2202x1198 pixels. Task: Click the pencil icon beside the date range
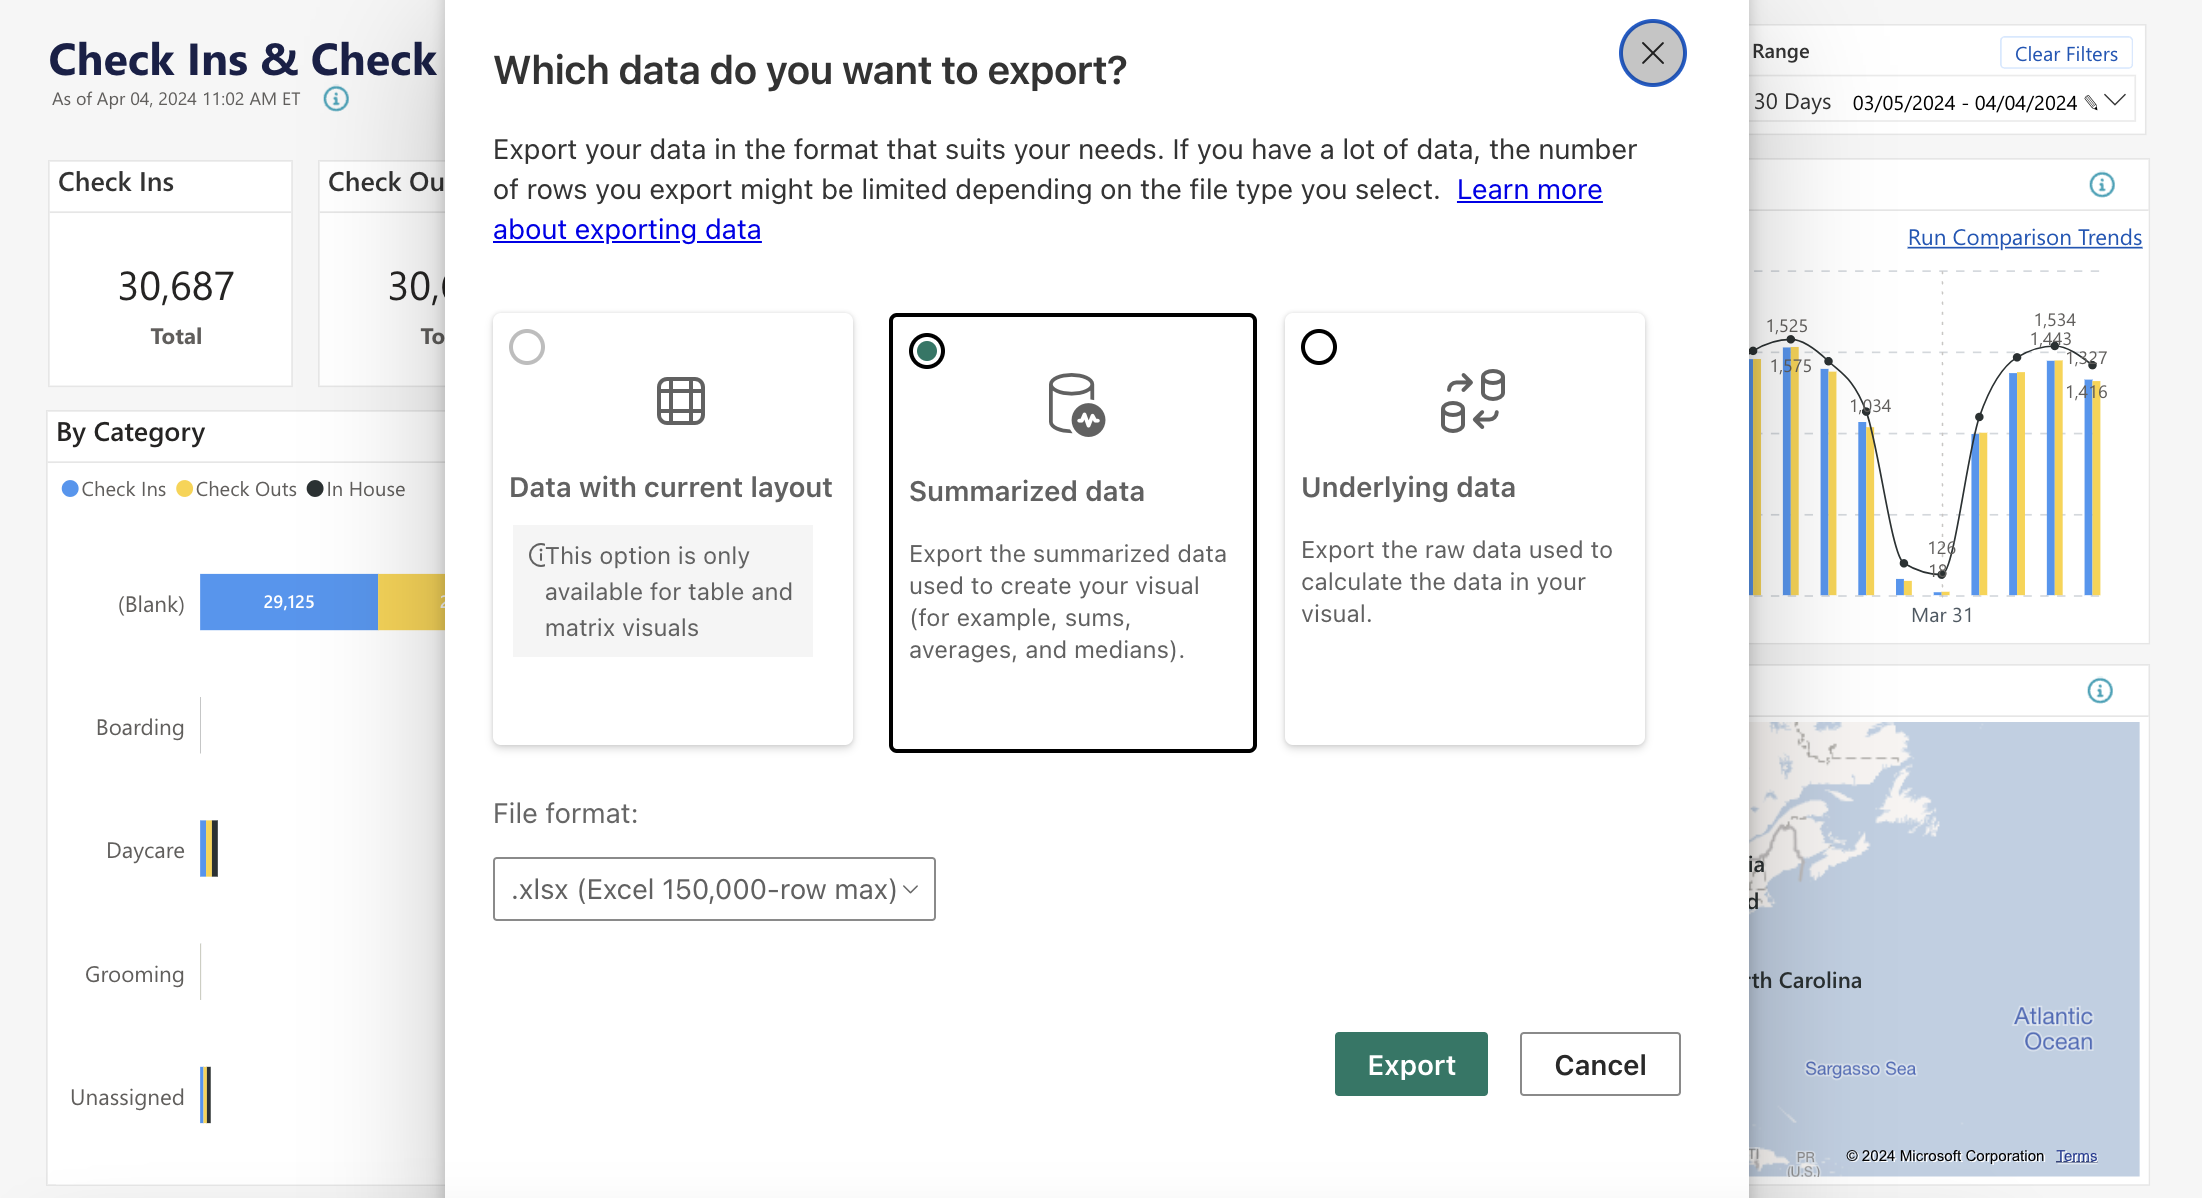pyautogui.click(x=2092, y=100)
